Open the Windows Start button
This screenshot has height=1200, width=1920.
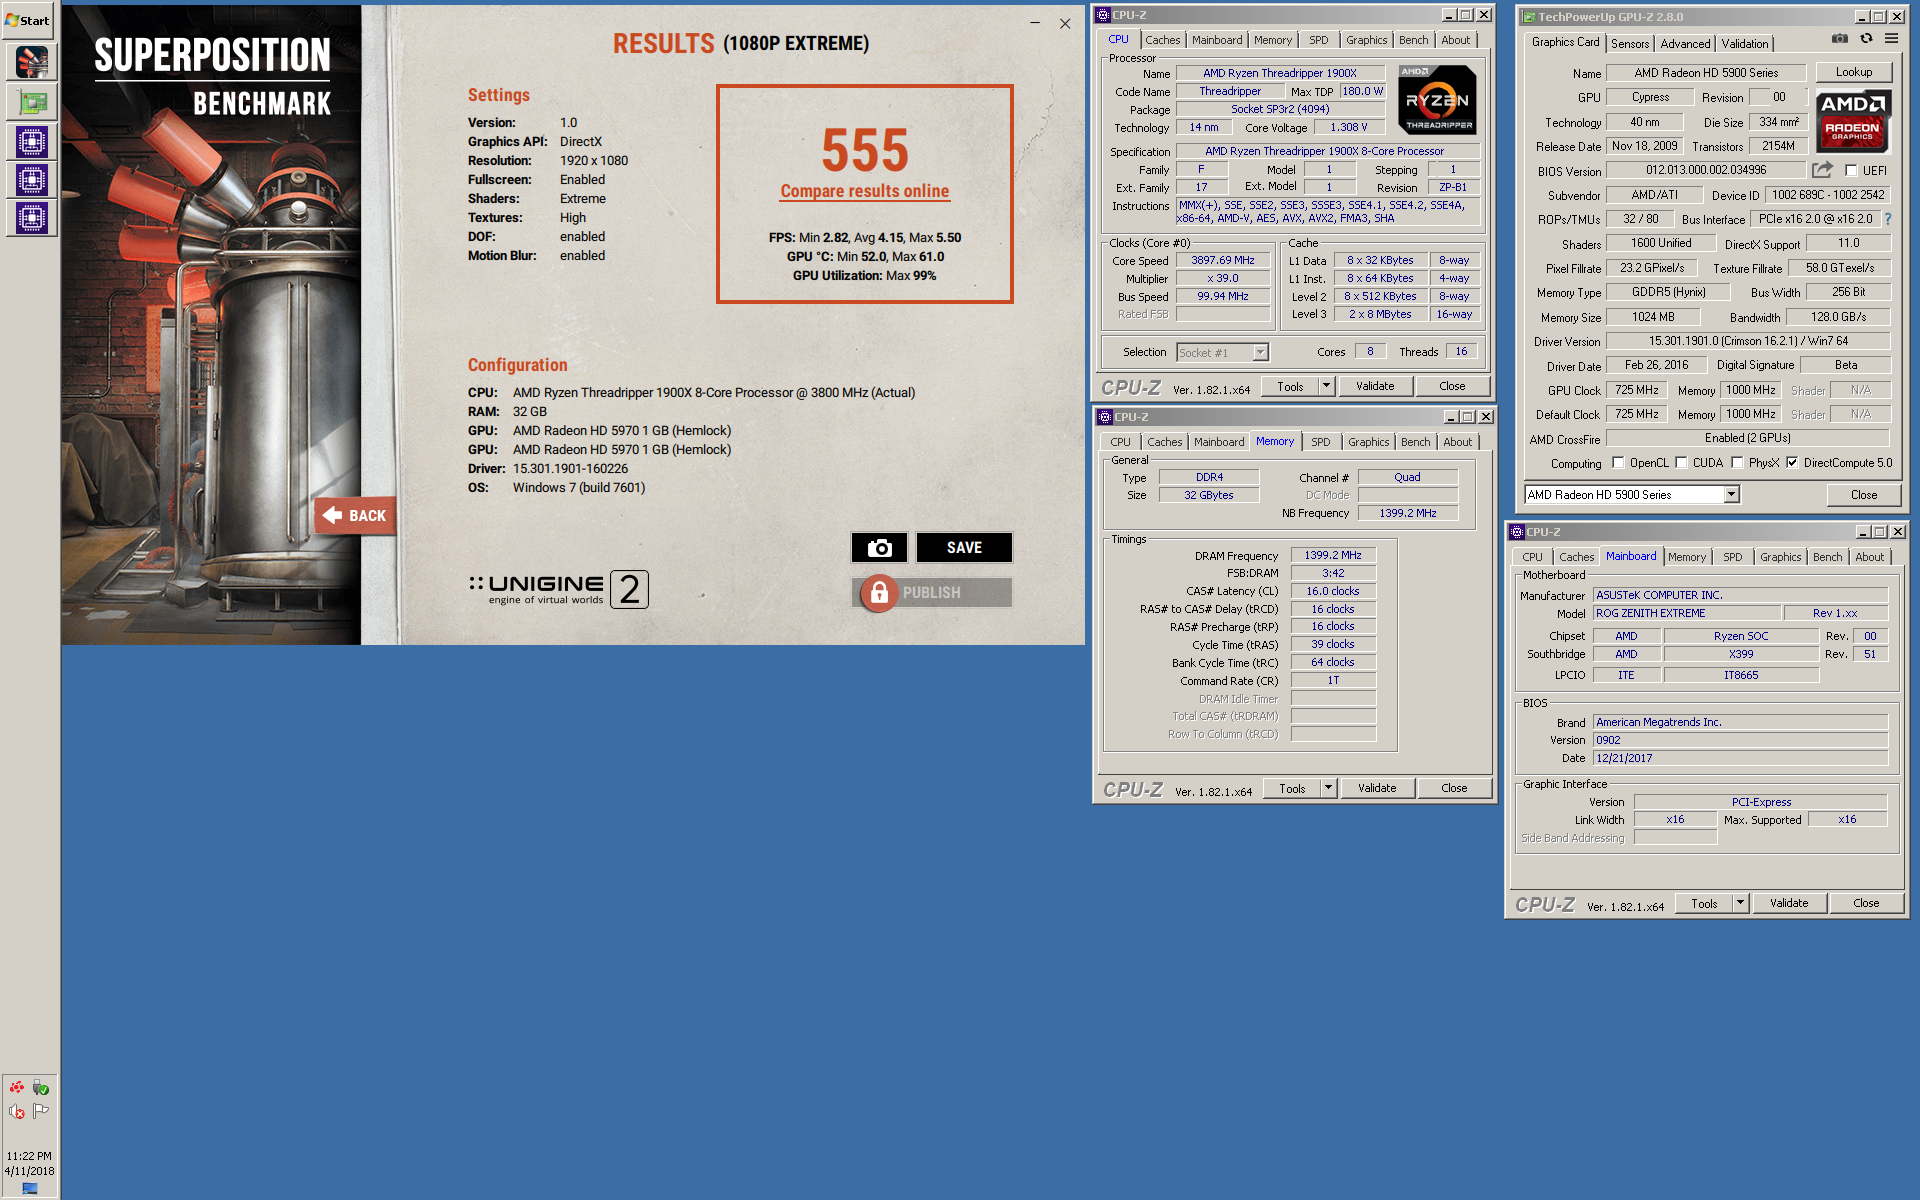[28, 20]
